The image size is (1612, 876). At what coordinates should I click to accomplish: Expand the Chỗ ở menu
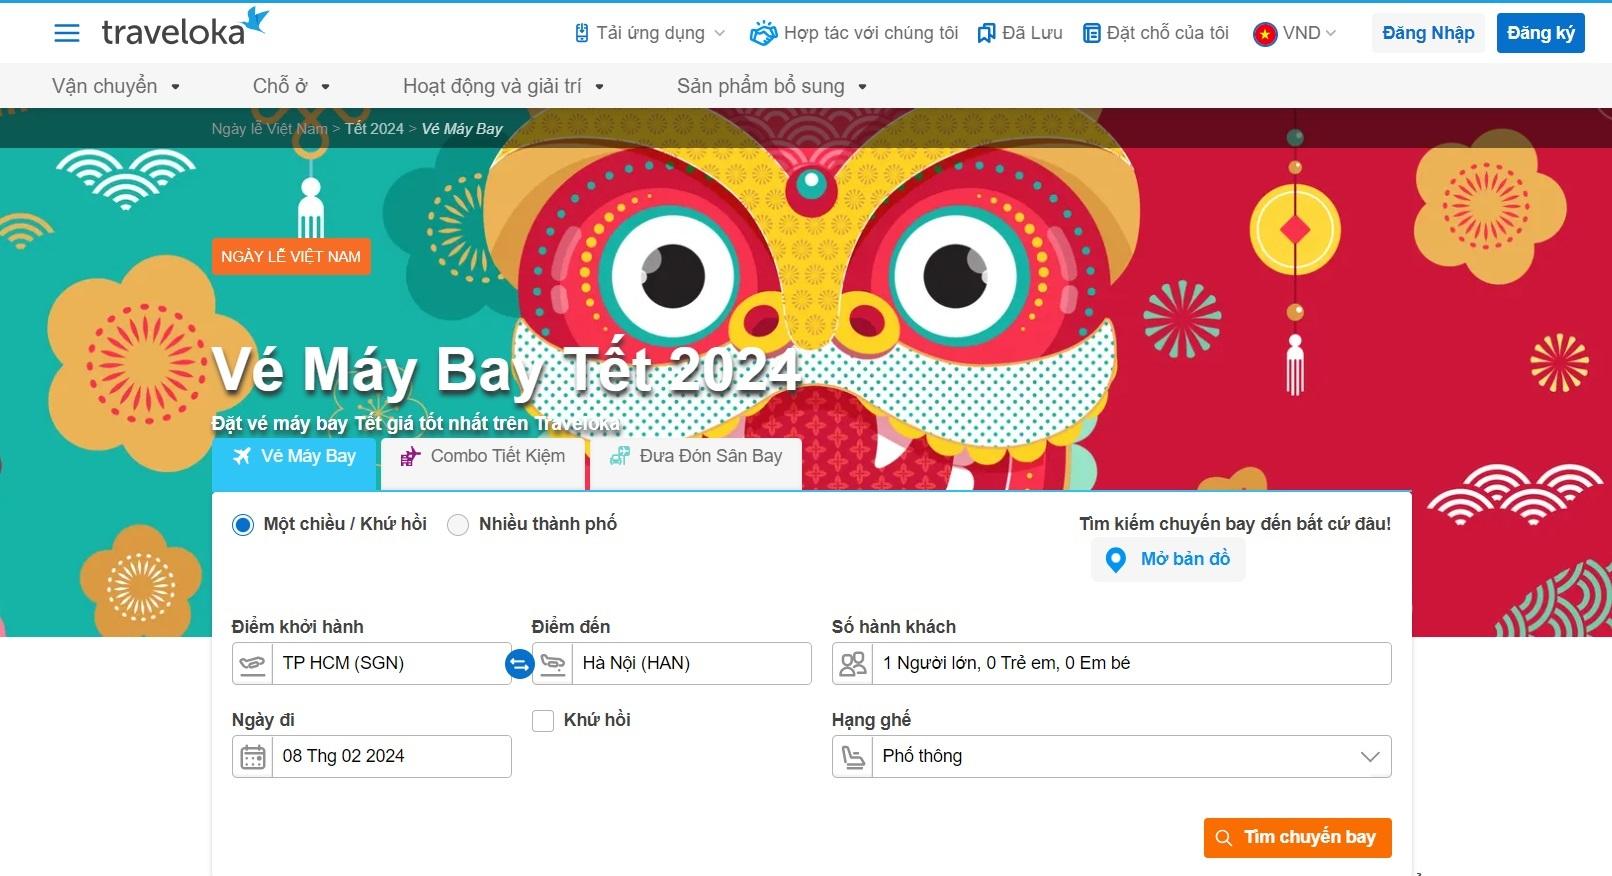[x=291, y=86]
